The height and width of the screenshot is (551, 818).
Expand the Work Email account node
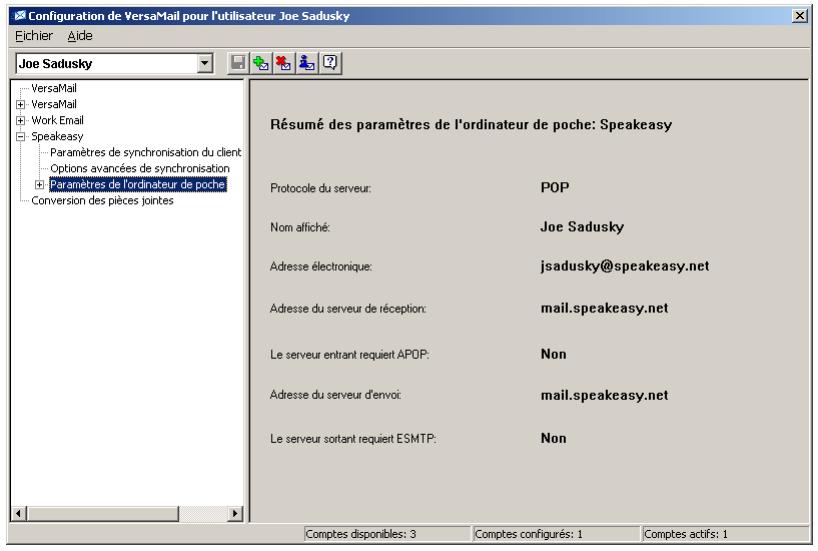pos(20,121)
